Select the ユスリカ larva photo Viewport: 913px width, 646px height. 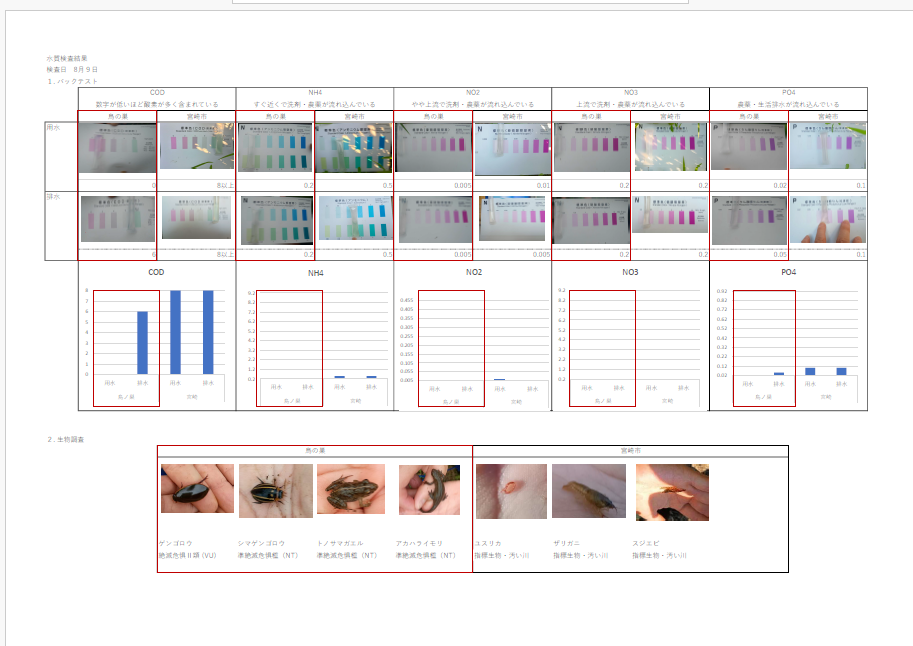(x=511, y=490)
